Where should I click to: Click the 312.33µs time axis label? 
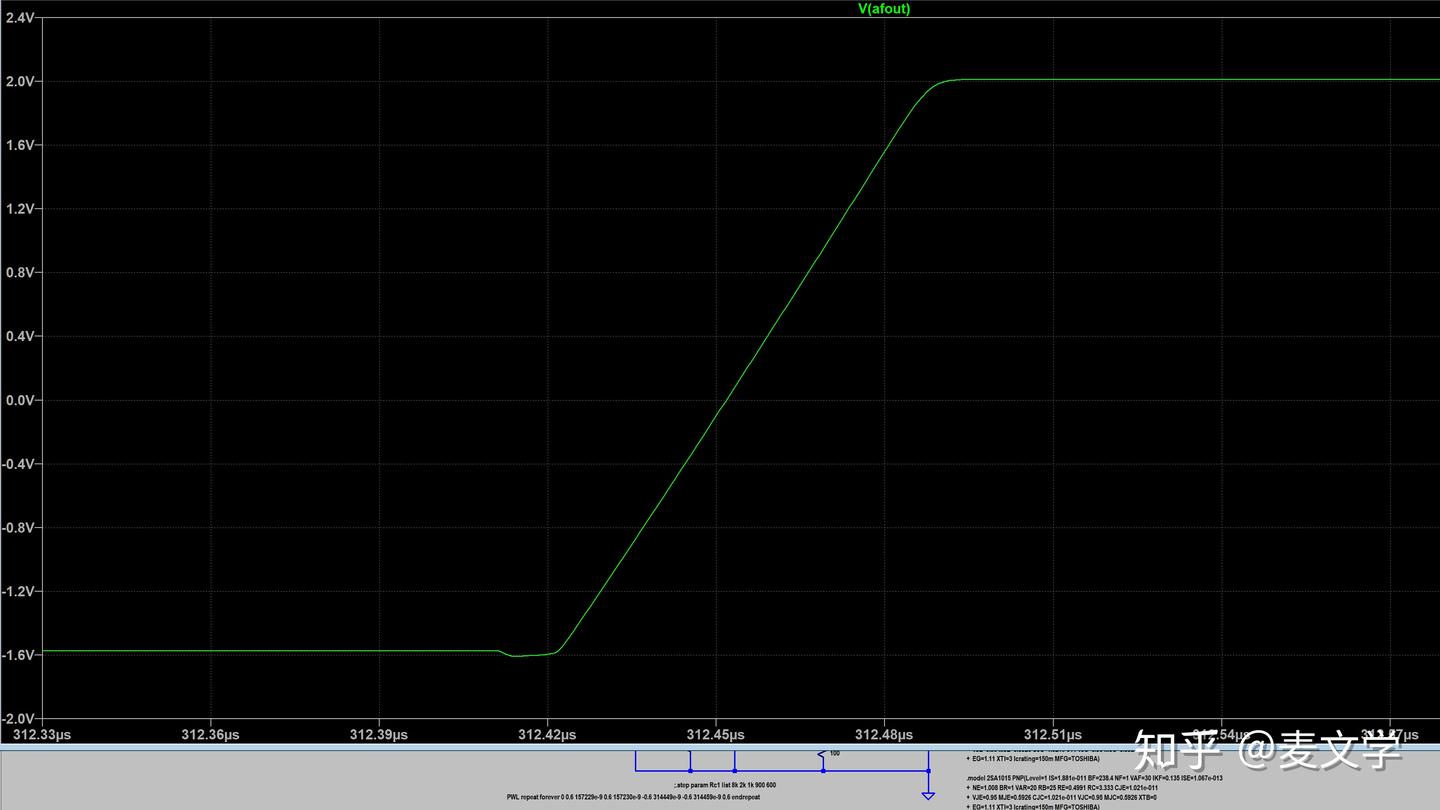42,734
